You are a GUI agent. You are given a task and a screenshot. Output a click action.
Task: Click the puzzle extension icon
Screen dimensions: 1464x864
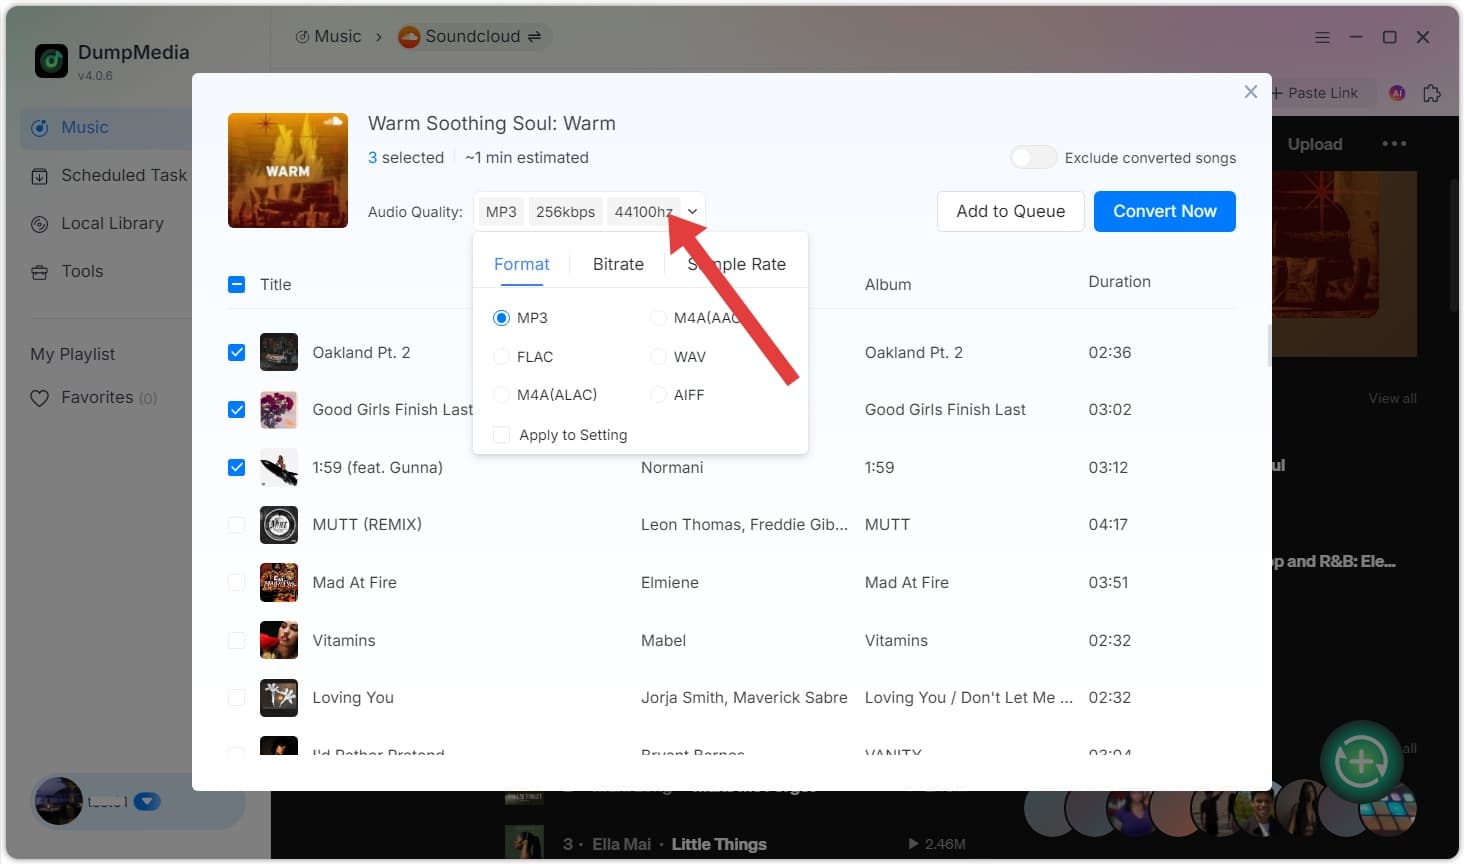pos(1432,93)
